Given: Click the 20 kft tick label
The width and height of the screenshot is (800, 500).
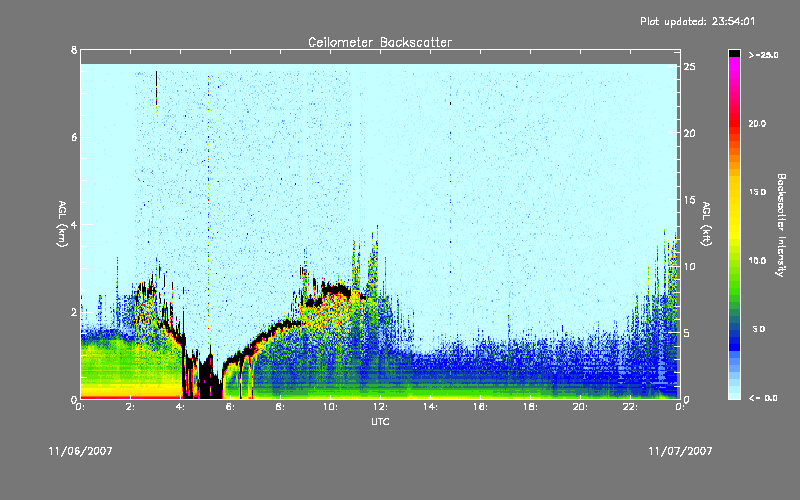Looking at the screenshot, I should [x=690, y=133].
